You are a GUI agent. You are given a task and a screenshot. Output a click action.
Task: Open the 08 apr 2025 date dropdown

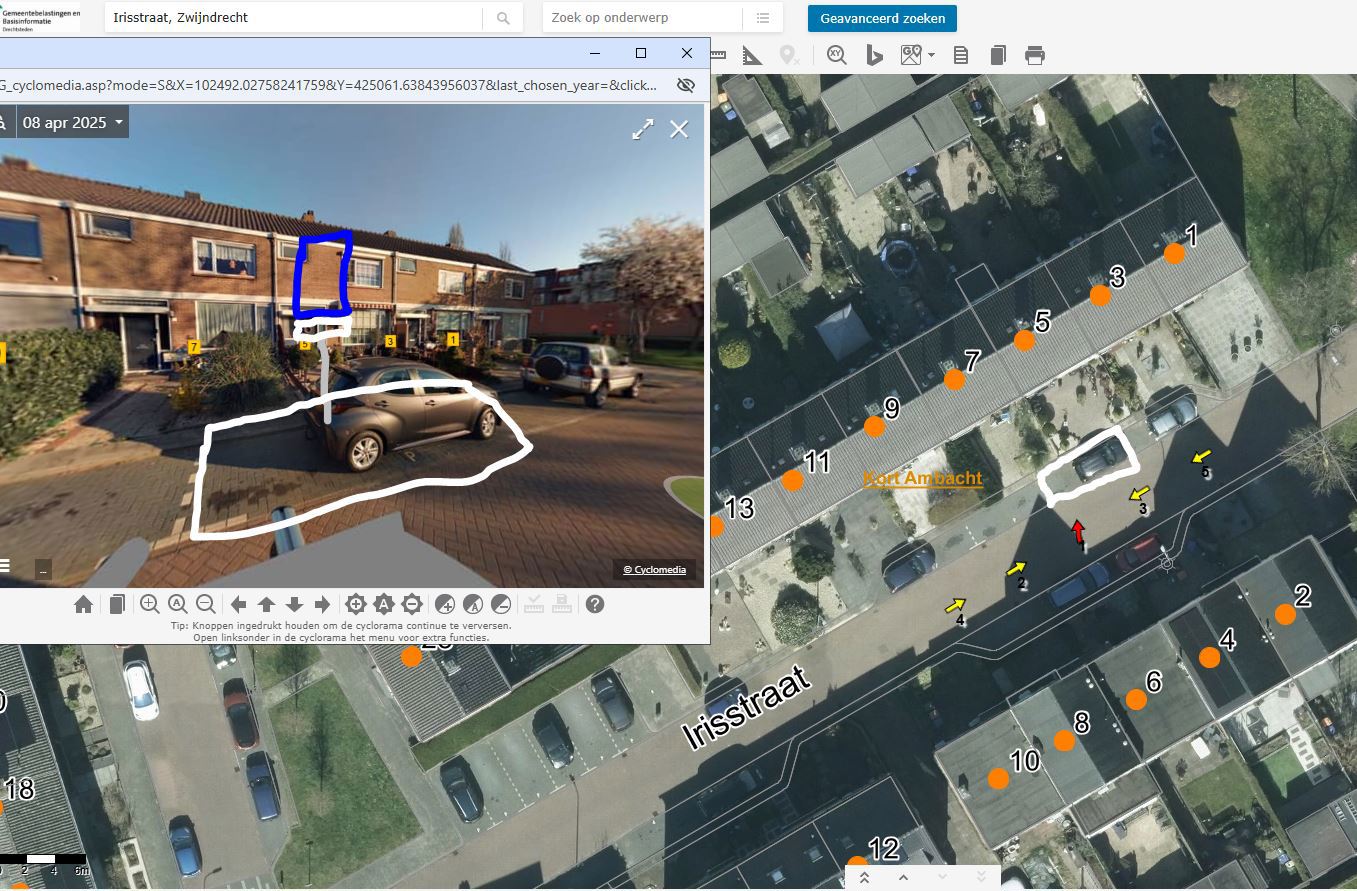coord(74,123)
